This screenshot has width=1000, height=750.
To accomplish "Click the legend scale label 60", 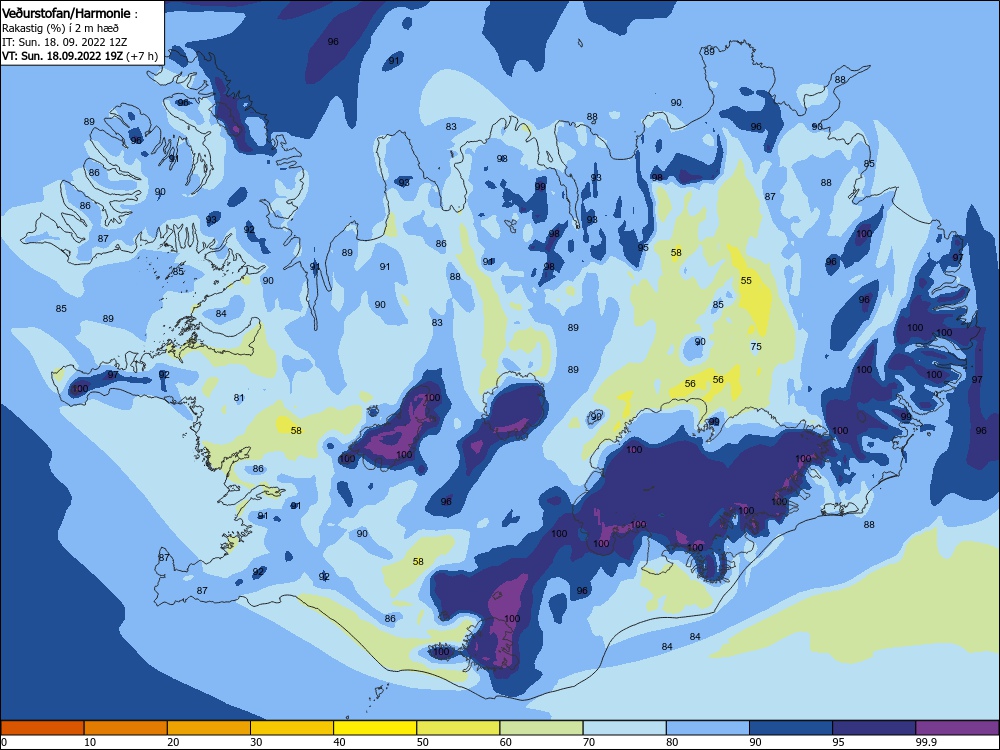I will pyautogui.click(x=506, y=742).
